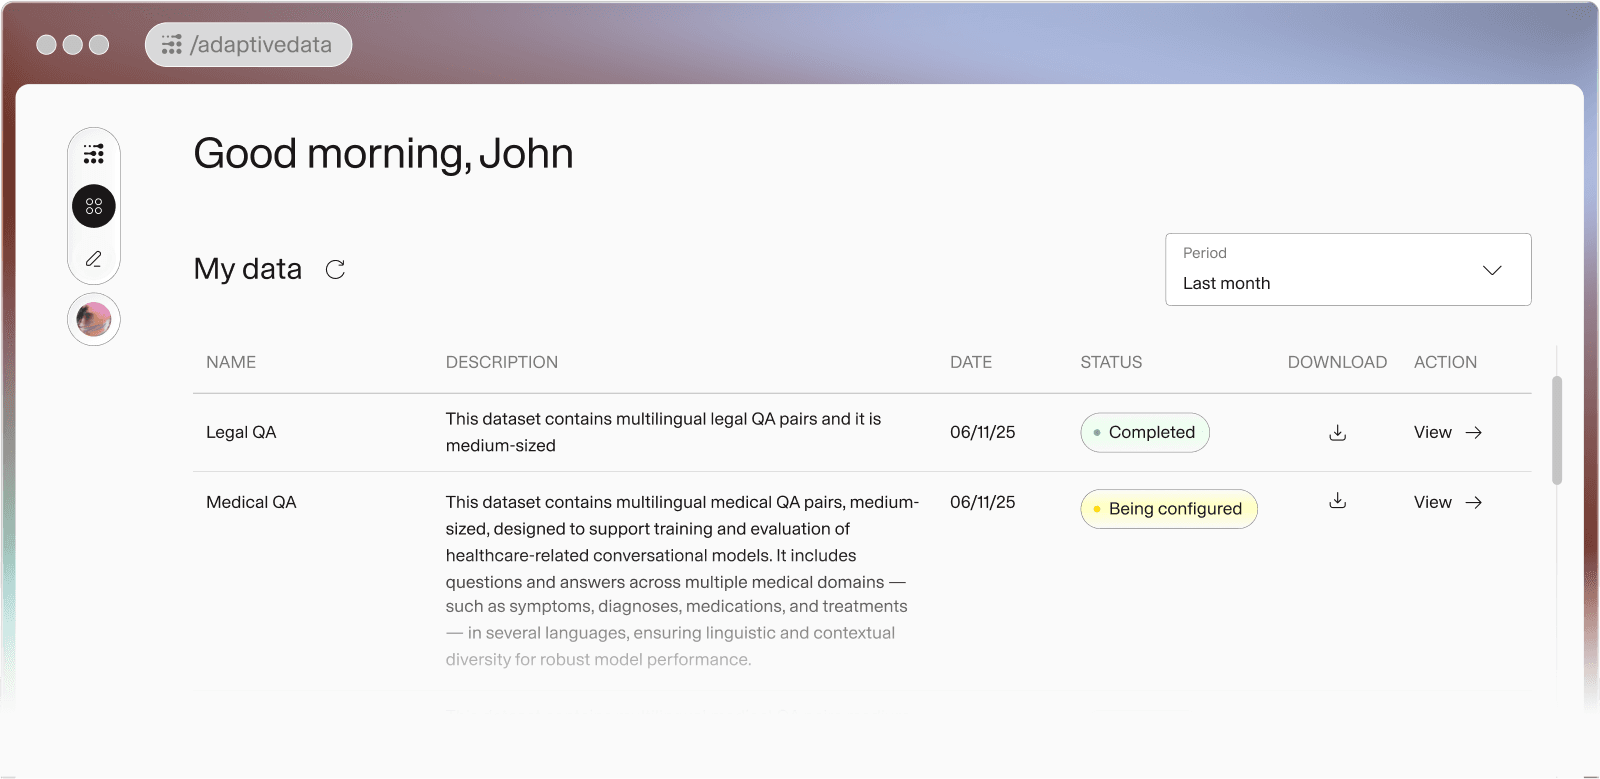This screenshot has width=1600, height=779.
Task: Sort by the DATE column header
Action: point(970,362)
